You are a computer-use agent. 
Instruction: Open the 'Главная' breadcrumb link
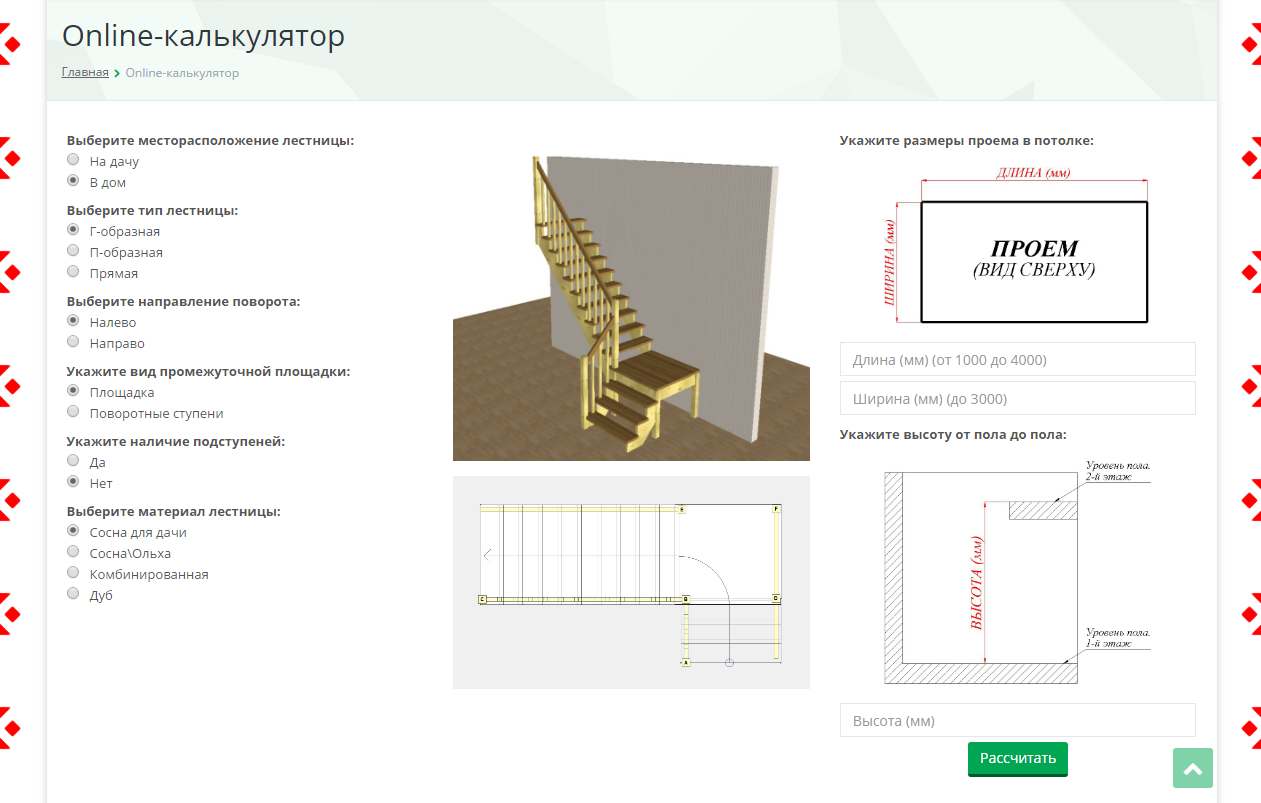tap(85, 73)
